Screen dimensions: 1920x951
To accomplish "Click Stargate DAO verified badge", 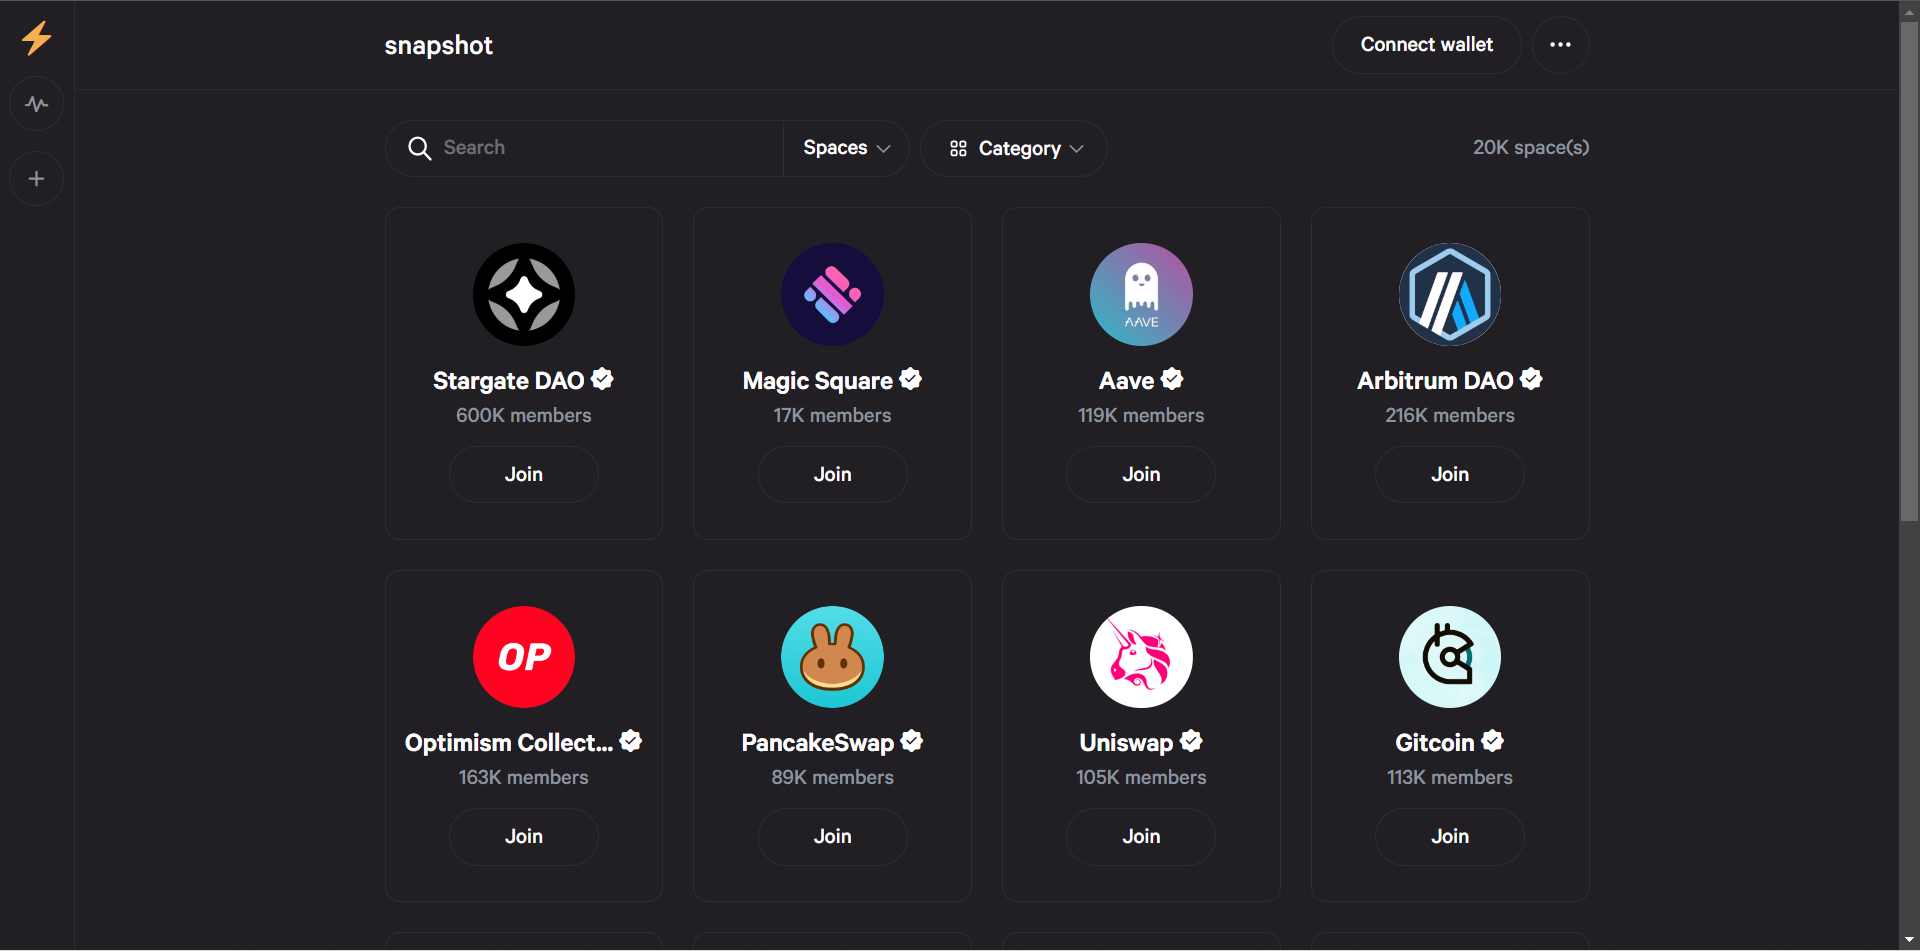I will pyautogui.click(x=602, y=379).
